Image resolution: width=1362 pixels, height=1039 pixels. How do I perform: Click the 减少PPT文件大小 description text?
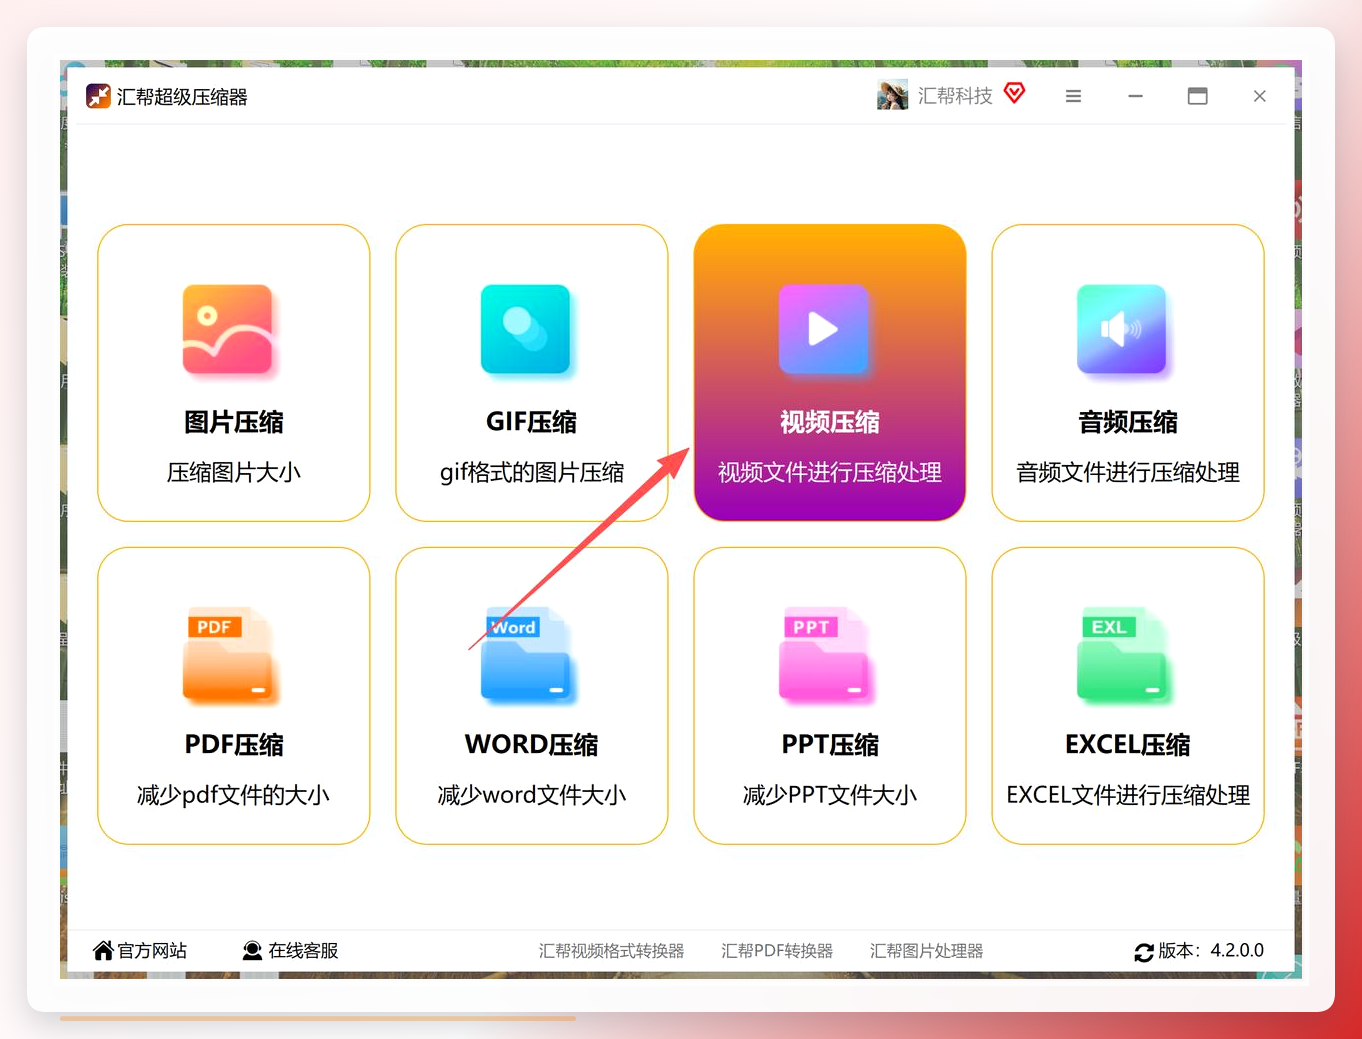pyautogui.click(x=830, y=795)
